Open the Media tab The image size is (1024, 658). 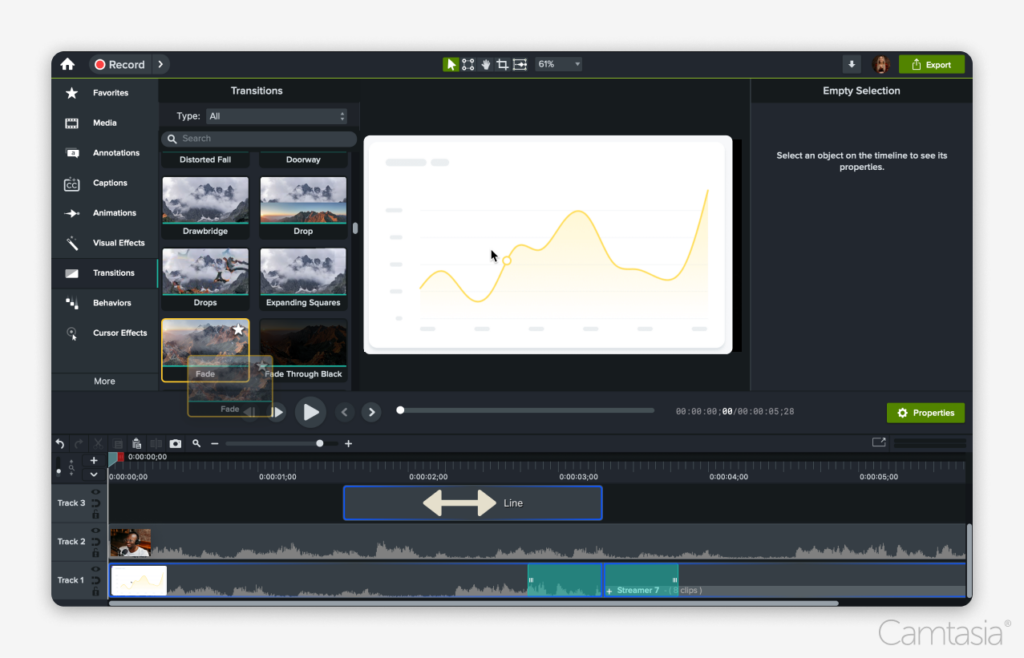click(x=104, y=123)
